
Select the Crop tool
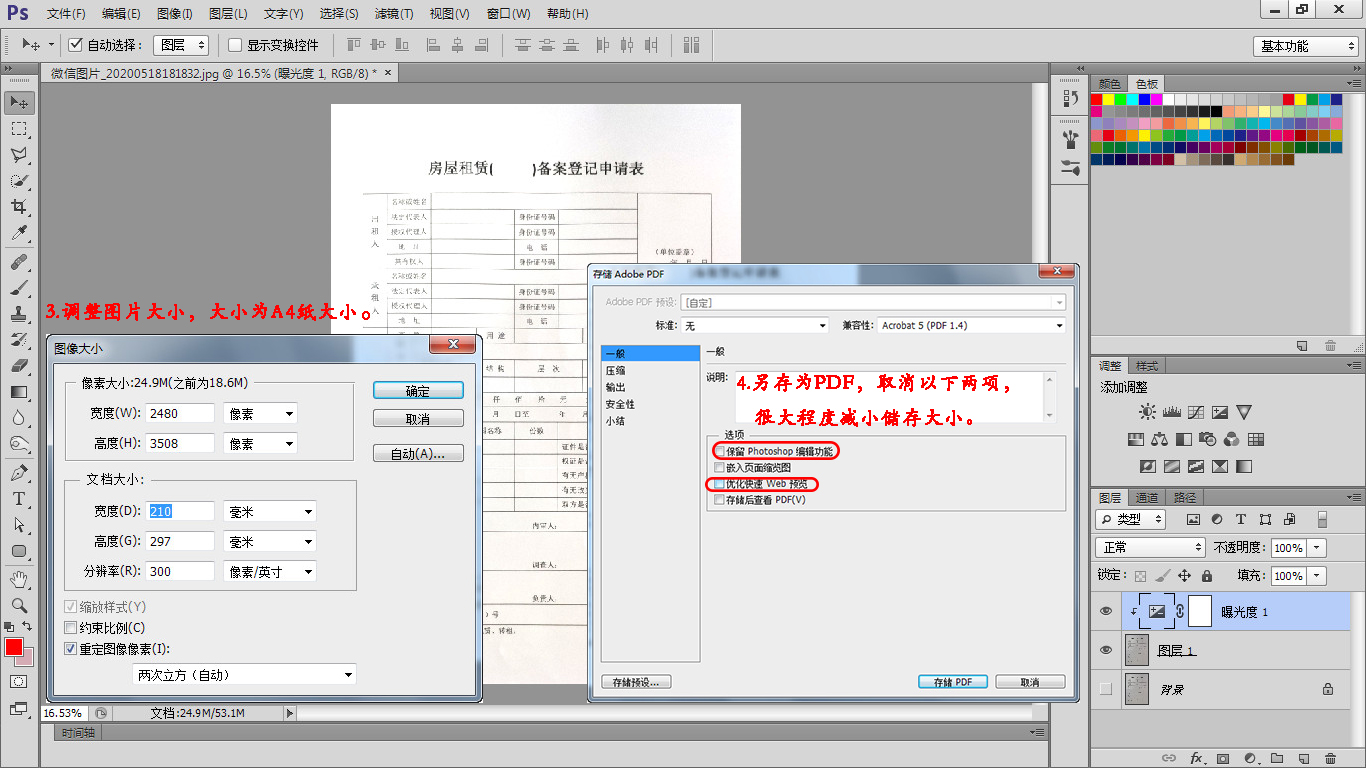[19, 207]
